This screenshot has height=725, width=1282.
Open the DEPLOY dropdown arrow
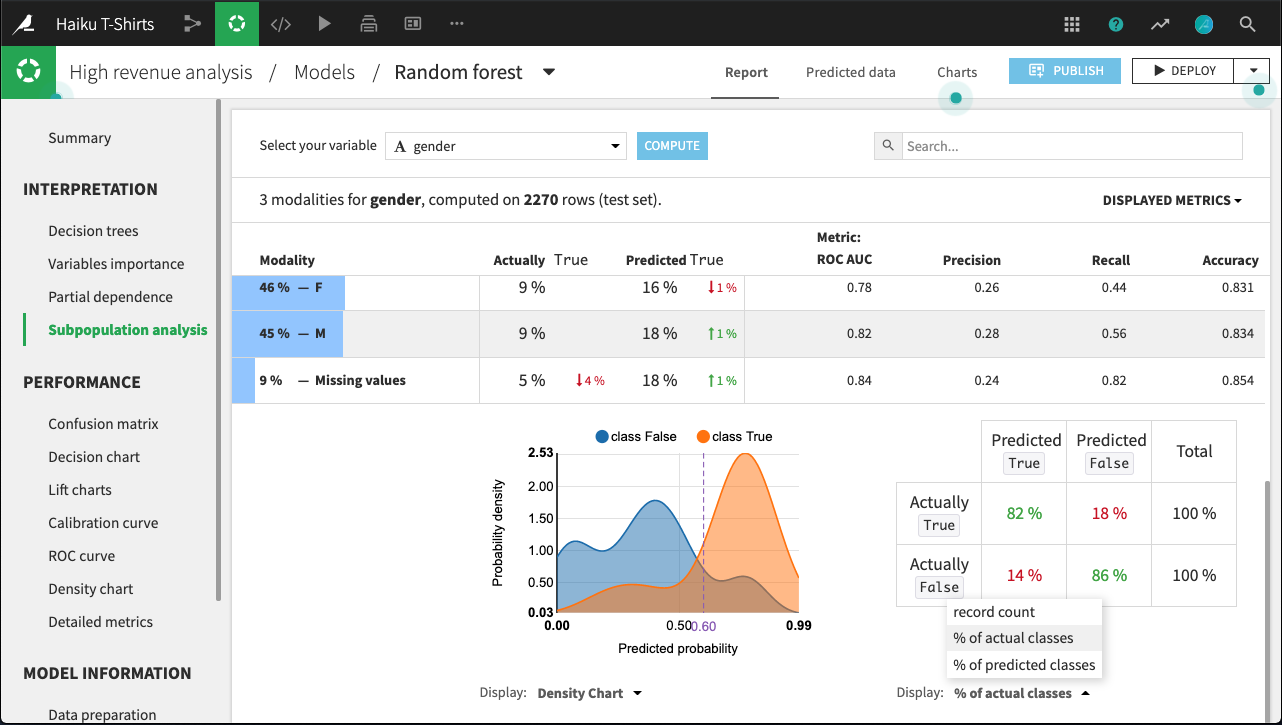pos(1252,71)
